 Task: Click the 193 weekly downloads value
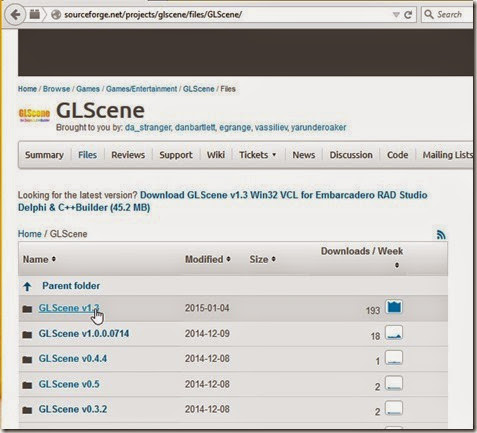pyautogui.click(x=373, y=311)
